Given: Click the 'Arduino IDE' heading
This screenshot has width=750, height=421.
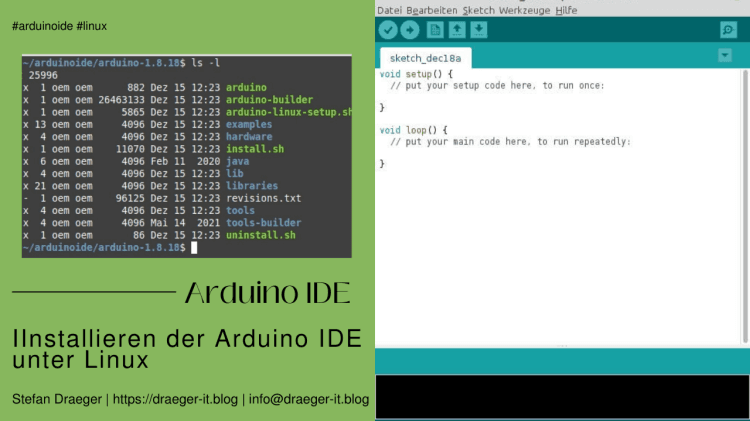Looking at the screenshot, I should point(267,293).
